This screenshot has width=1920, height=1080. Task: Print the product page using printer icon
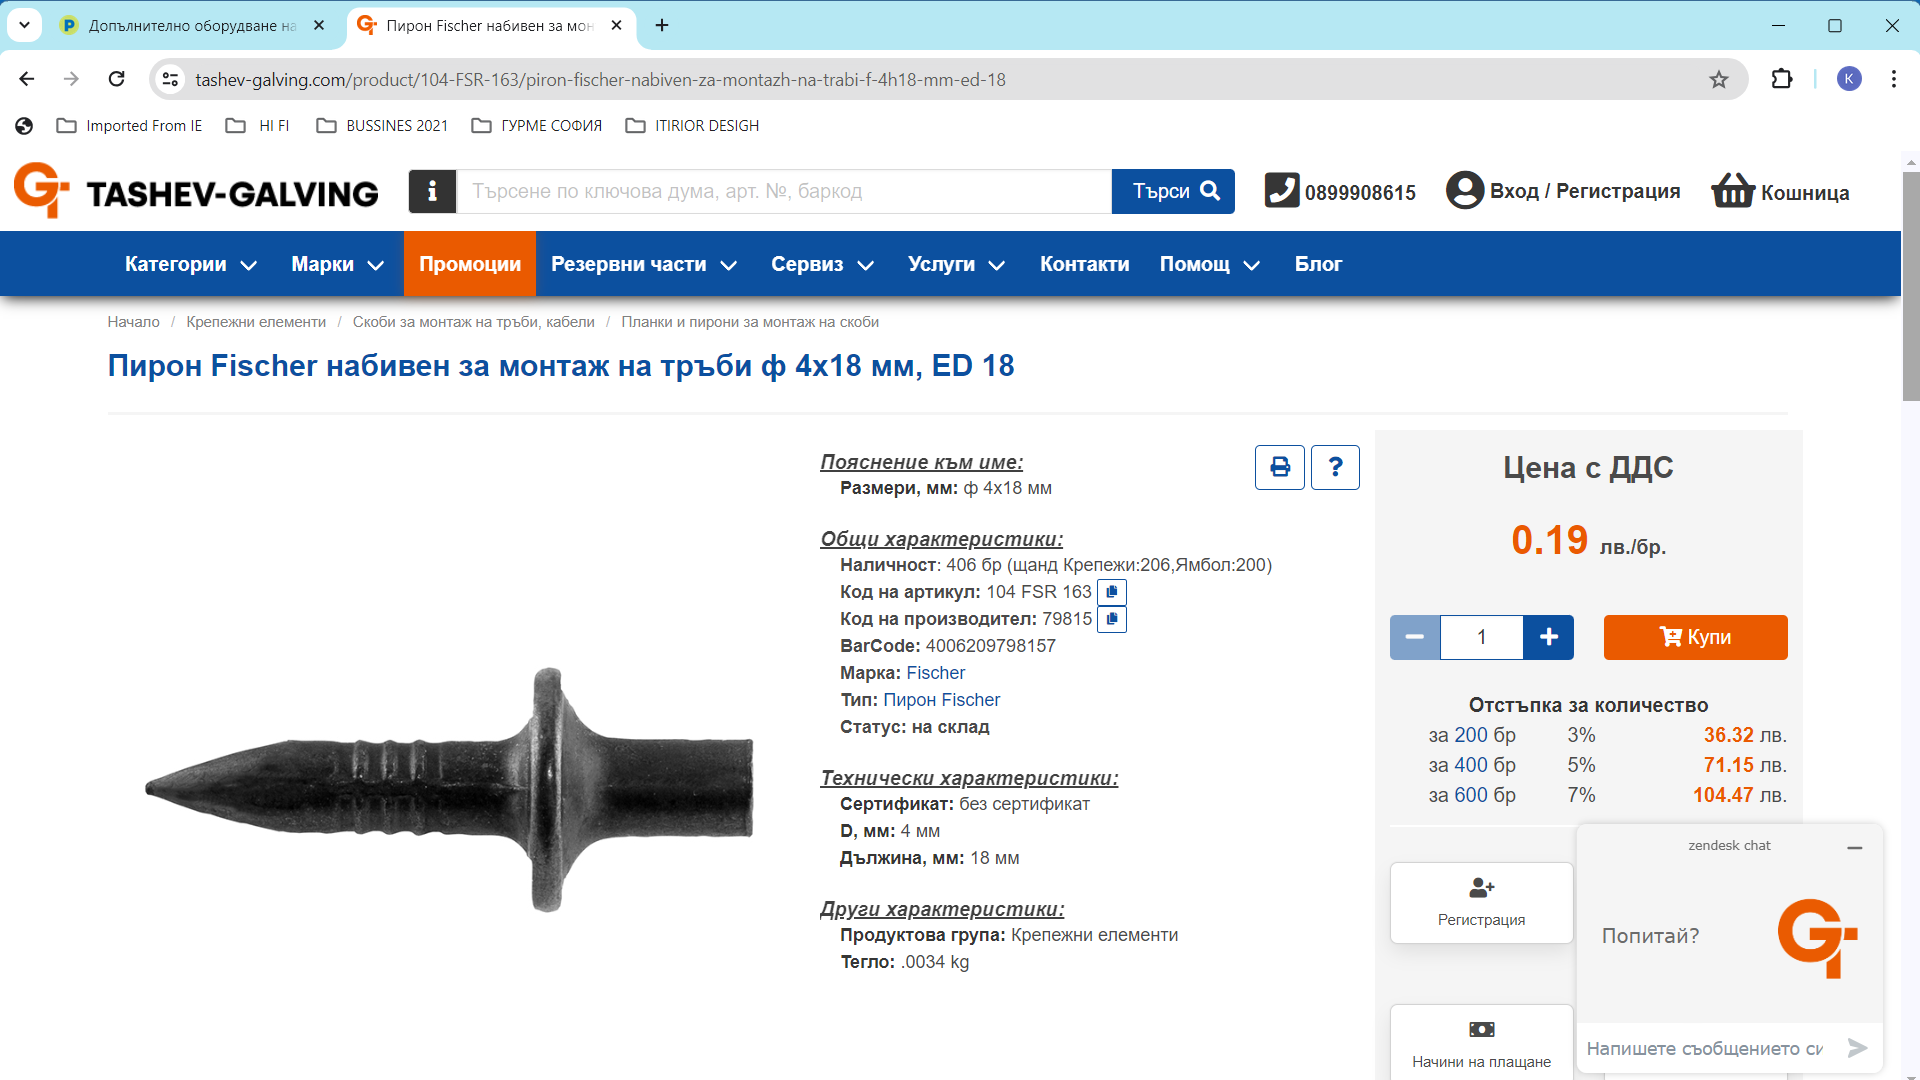[x=1279, y=467]
